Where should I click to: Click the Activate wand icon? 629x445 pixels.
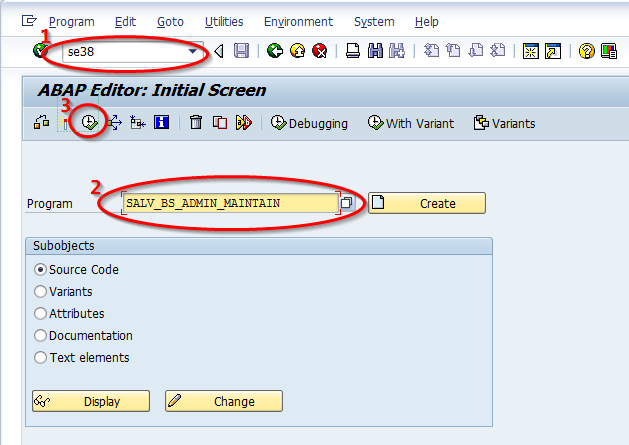[x=65, y=122]
